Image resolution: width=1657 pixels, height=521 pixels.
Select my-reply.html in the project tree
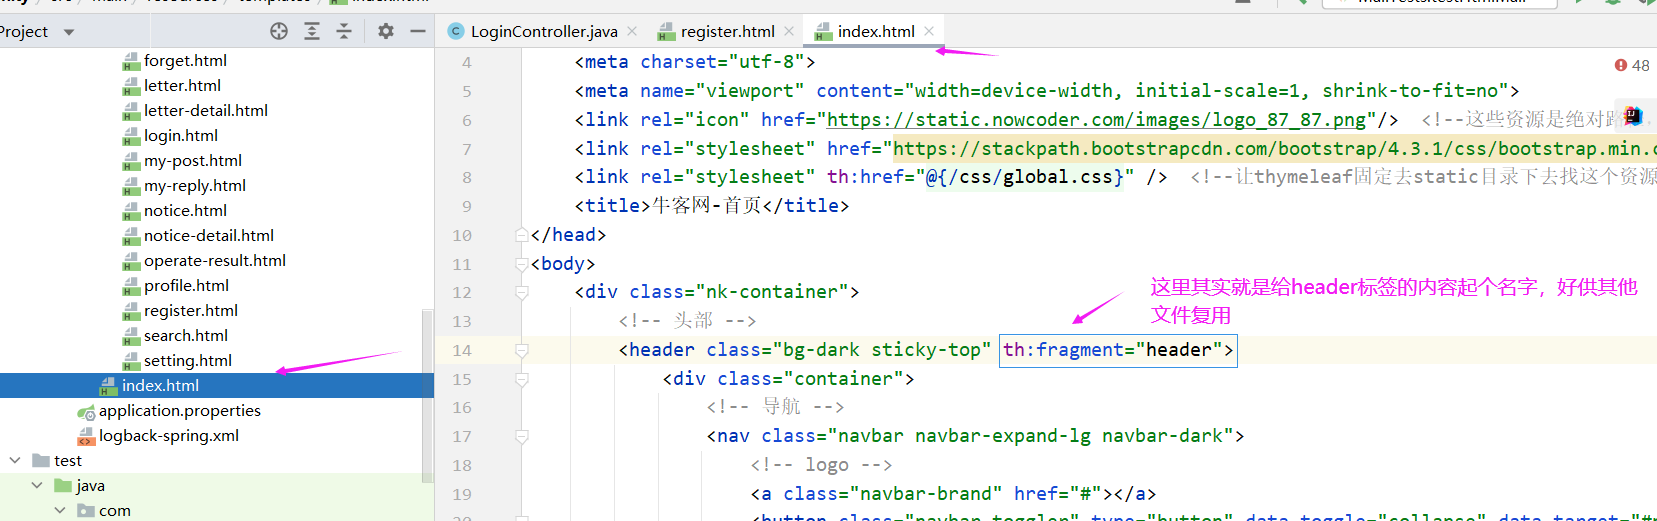click(195, 186)
